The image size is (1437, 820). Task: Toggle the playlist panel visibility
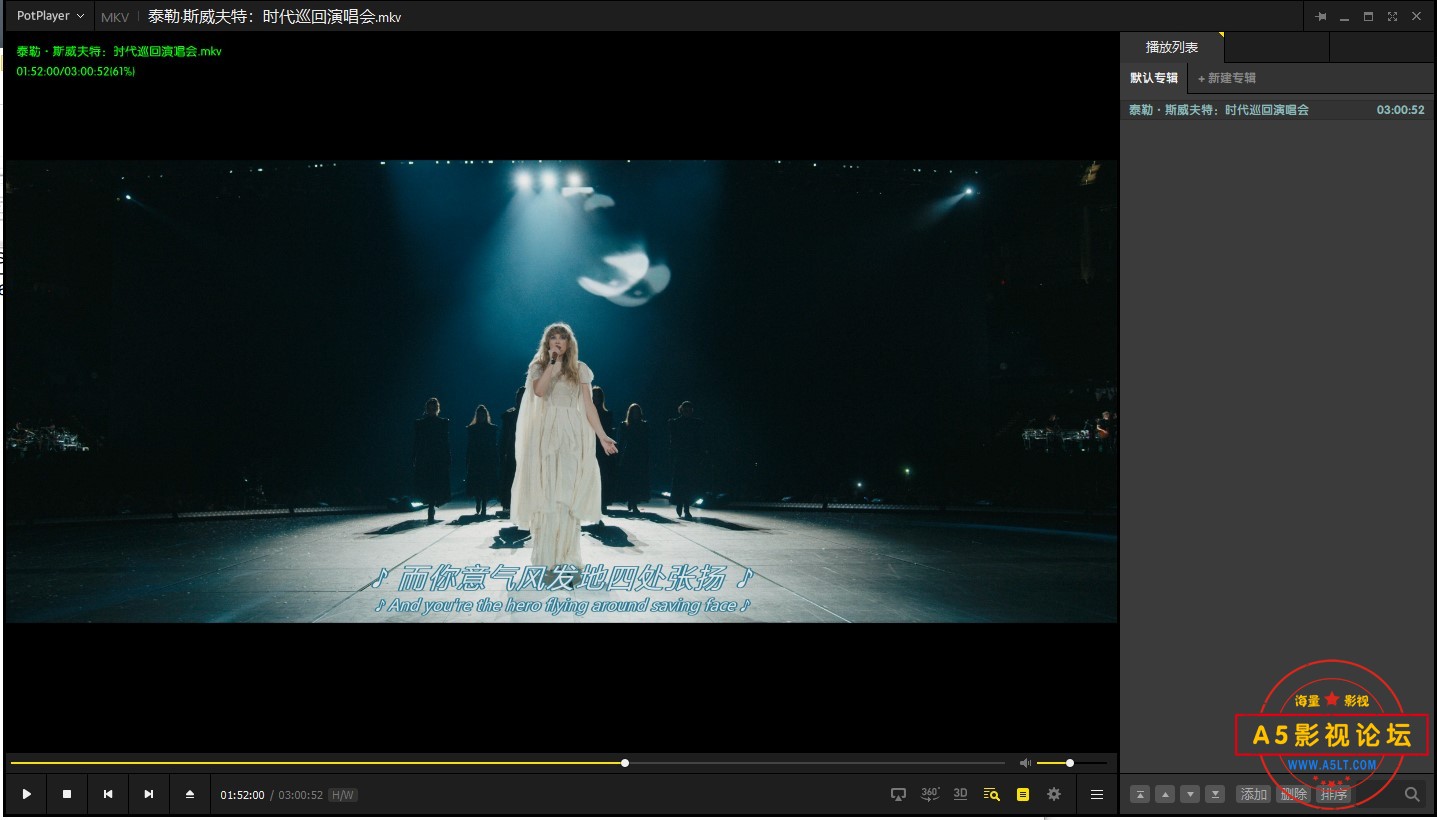pyautogui.click(x=1022, y=794)
